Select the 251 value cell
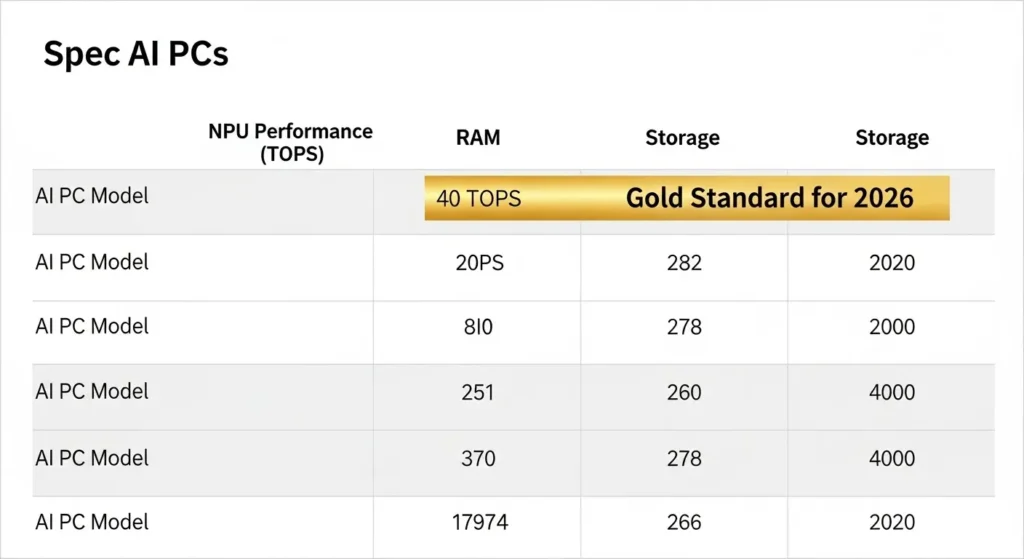The image size is (1024, 559). [478, 392]
